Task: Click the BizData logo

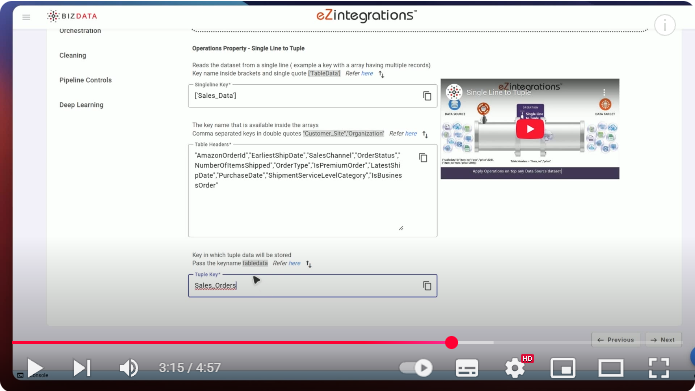Action: [72, 16]
